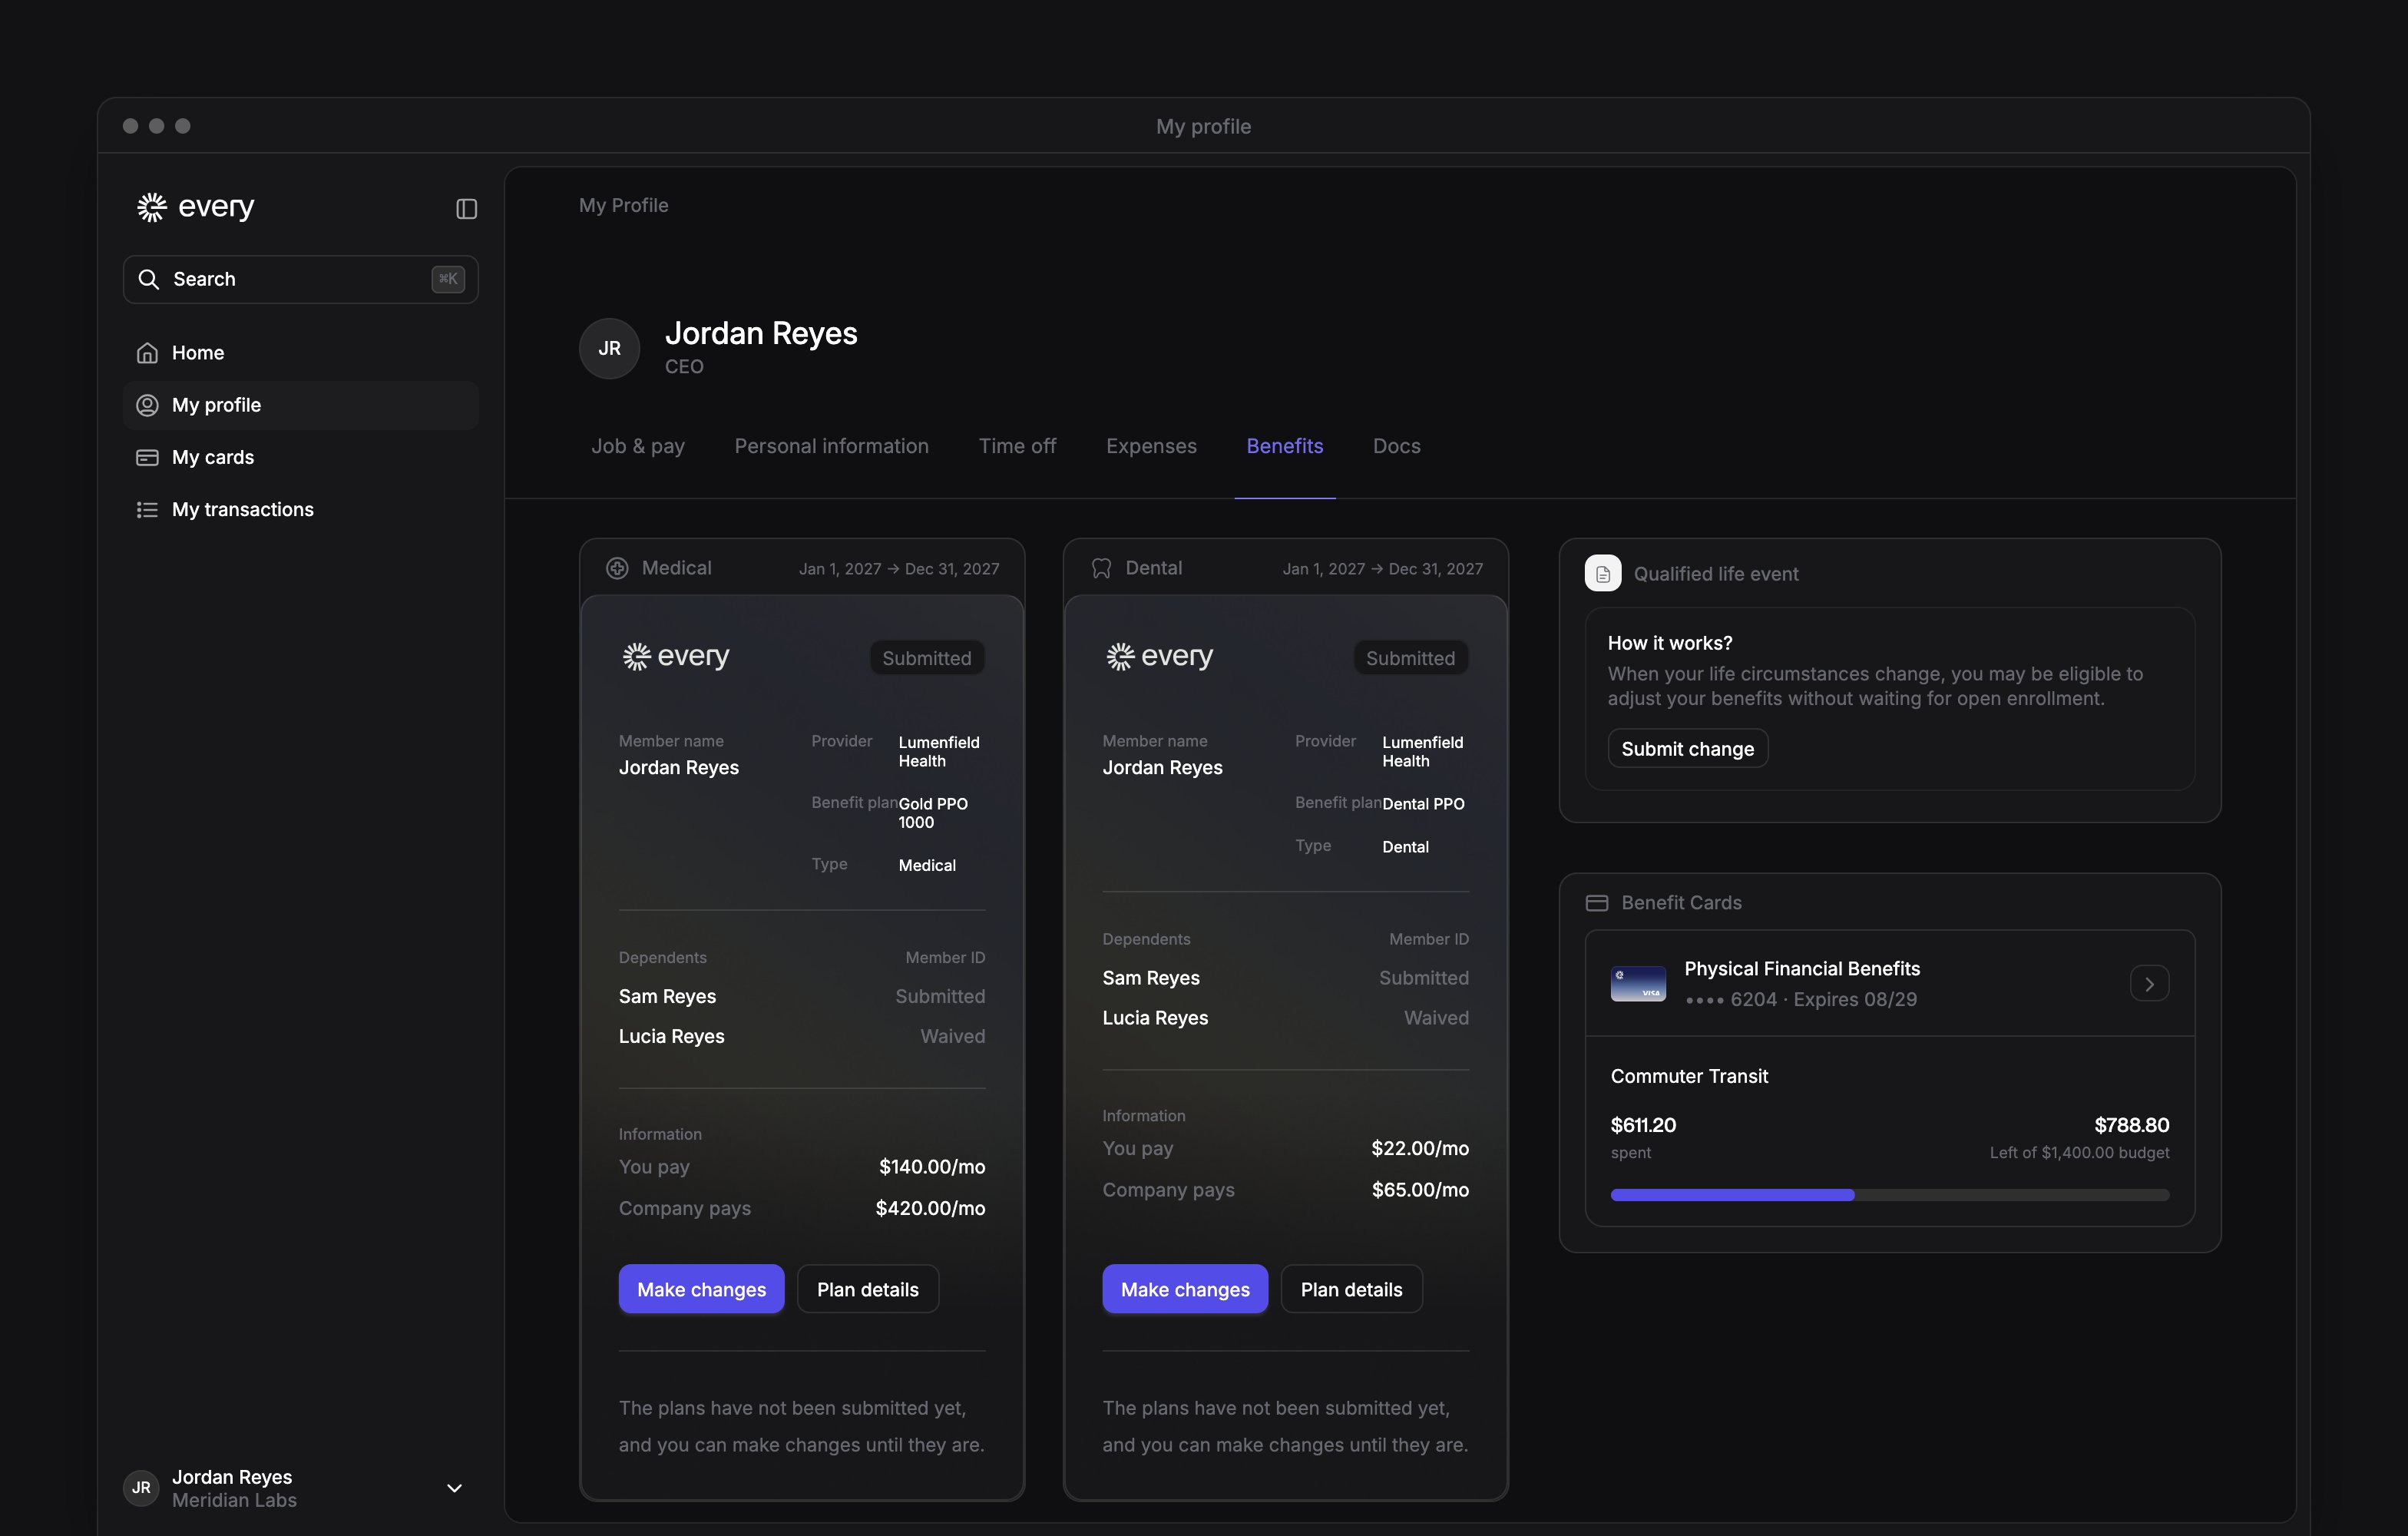Click Make changes on Dental plan
This screenshot has width=2408, height=1536.
point(1185,1289)
